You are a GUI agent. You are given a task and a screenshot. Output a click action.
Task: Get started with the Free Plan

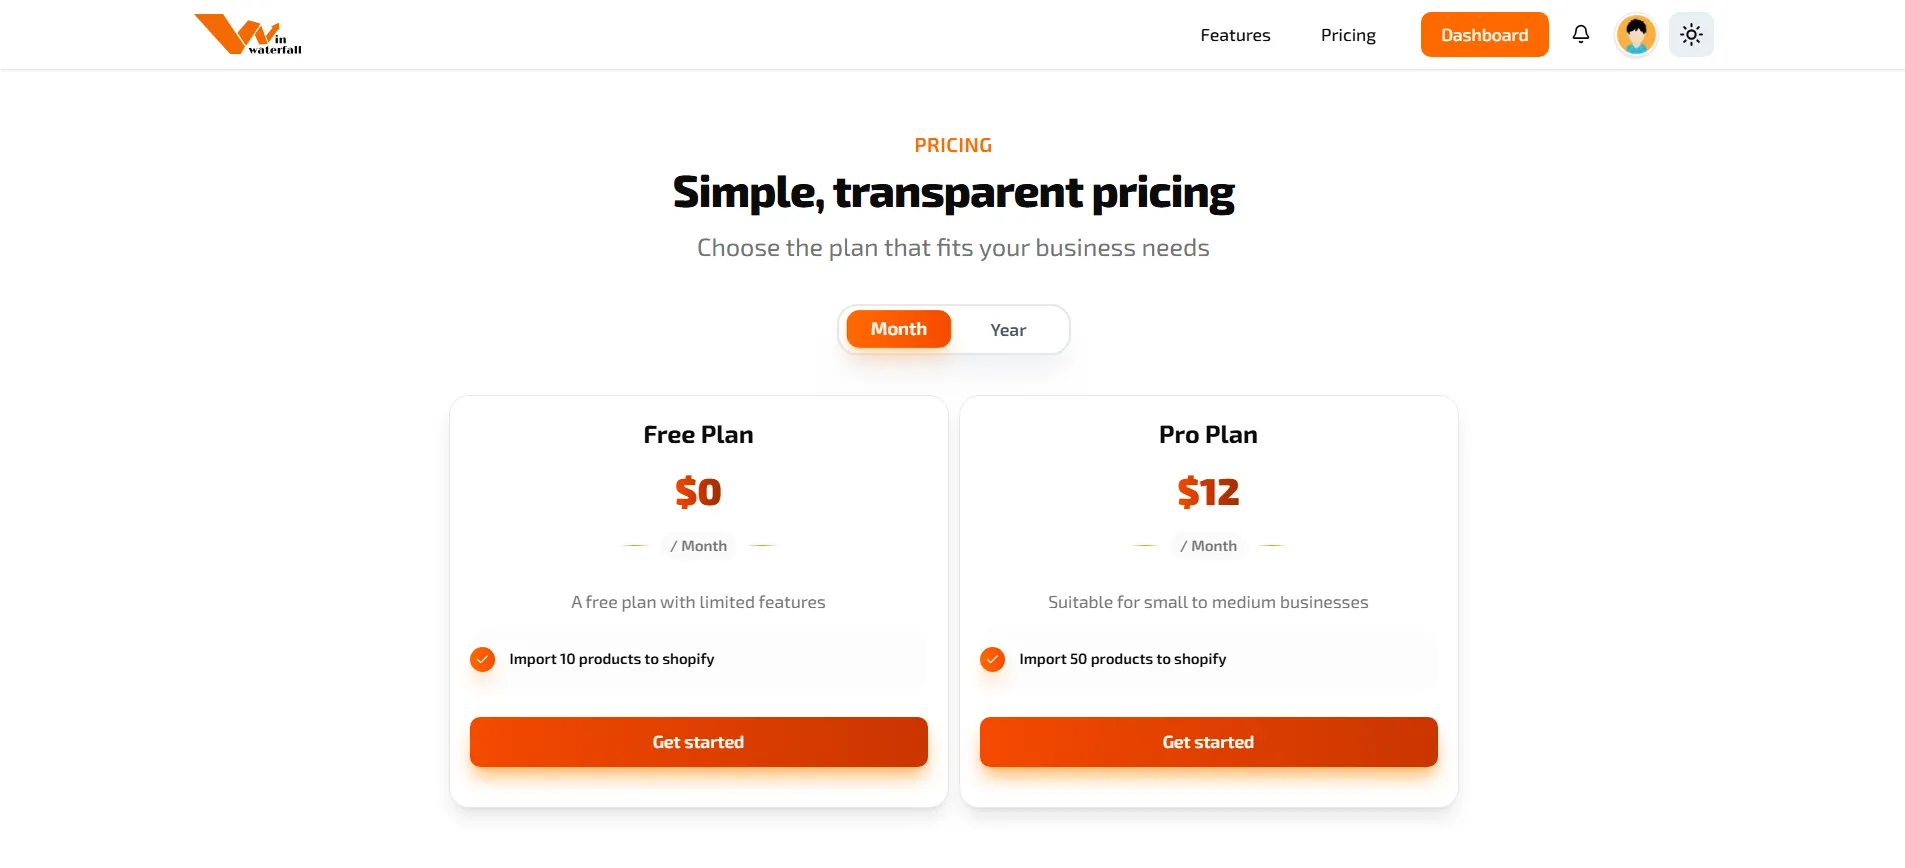(697, 742)
